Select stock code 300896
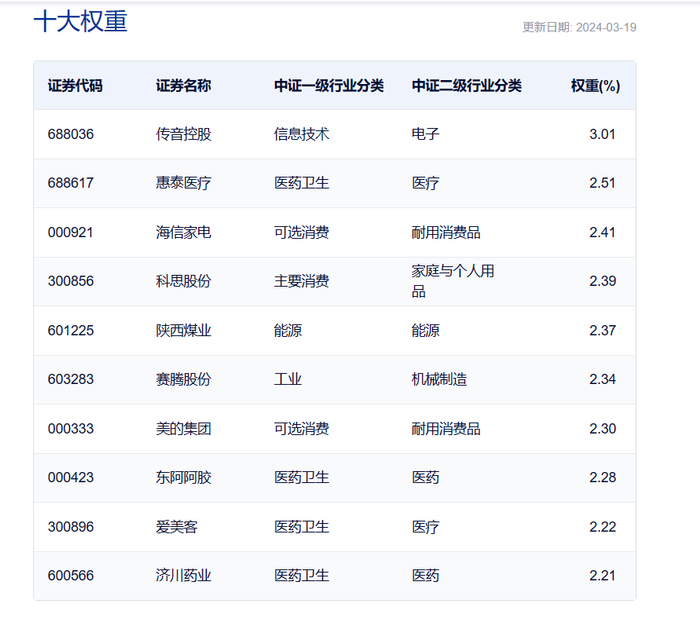The height and width of the screenshot is (622, 700). click(71, 527)
